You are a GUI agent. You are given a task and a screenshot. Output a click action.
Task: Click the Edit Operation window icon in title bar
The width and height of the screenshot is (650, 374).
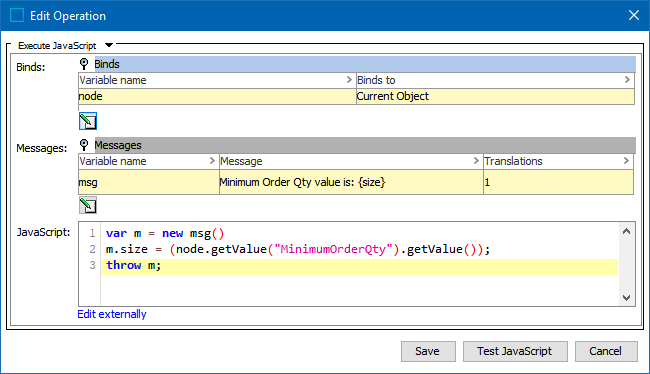(x=17, y=15)
